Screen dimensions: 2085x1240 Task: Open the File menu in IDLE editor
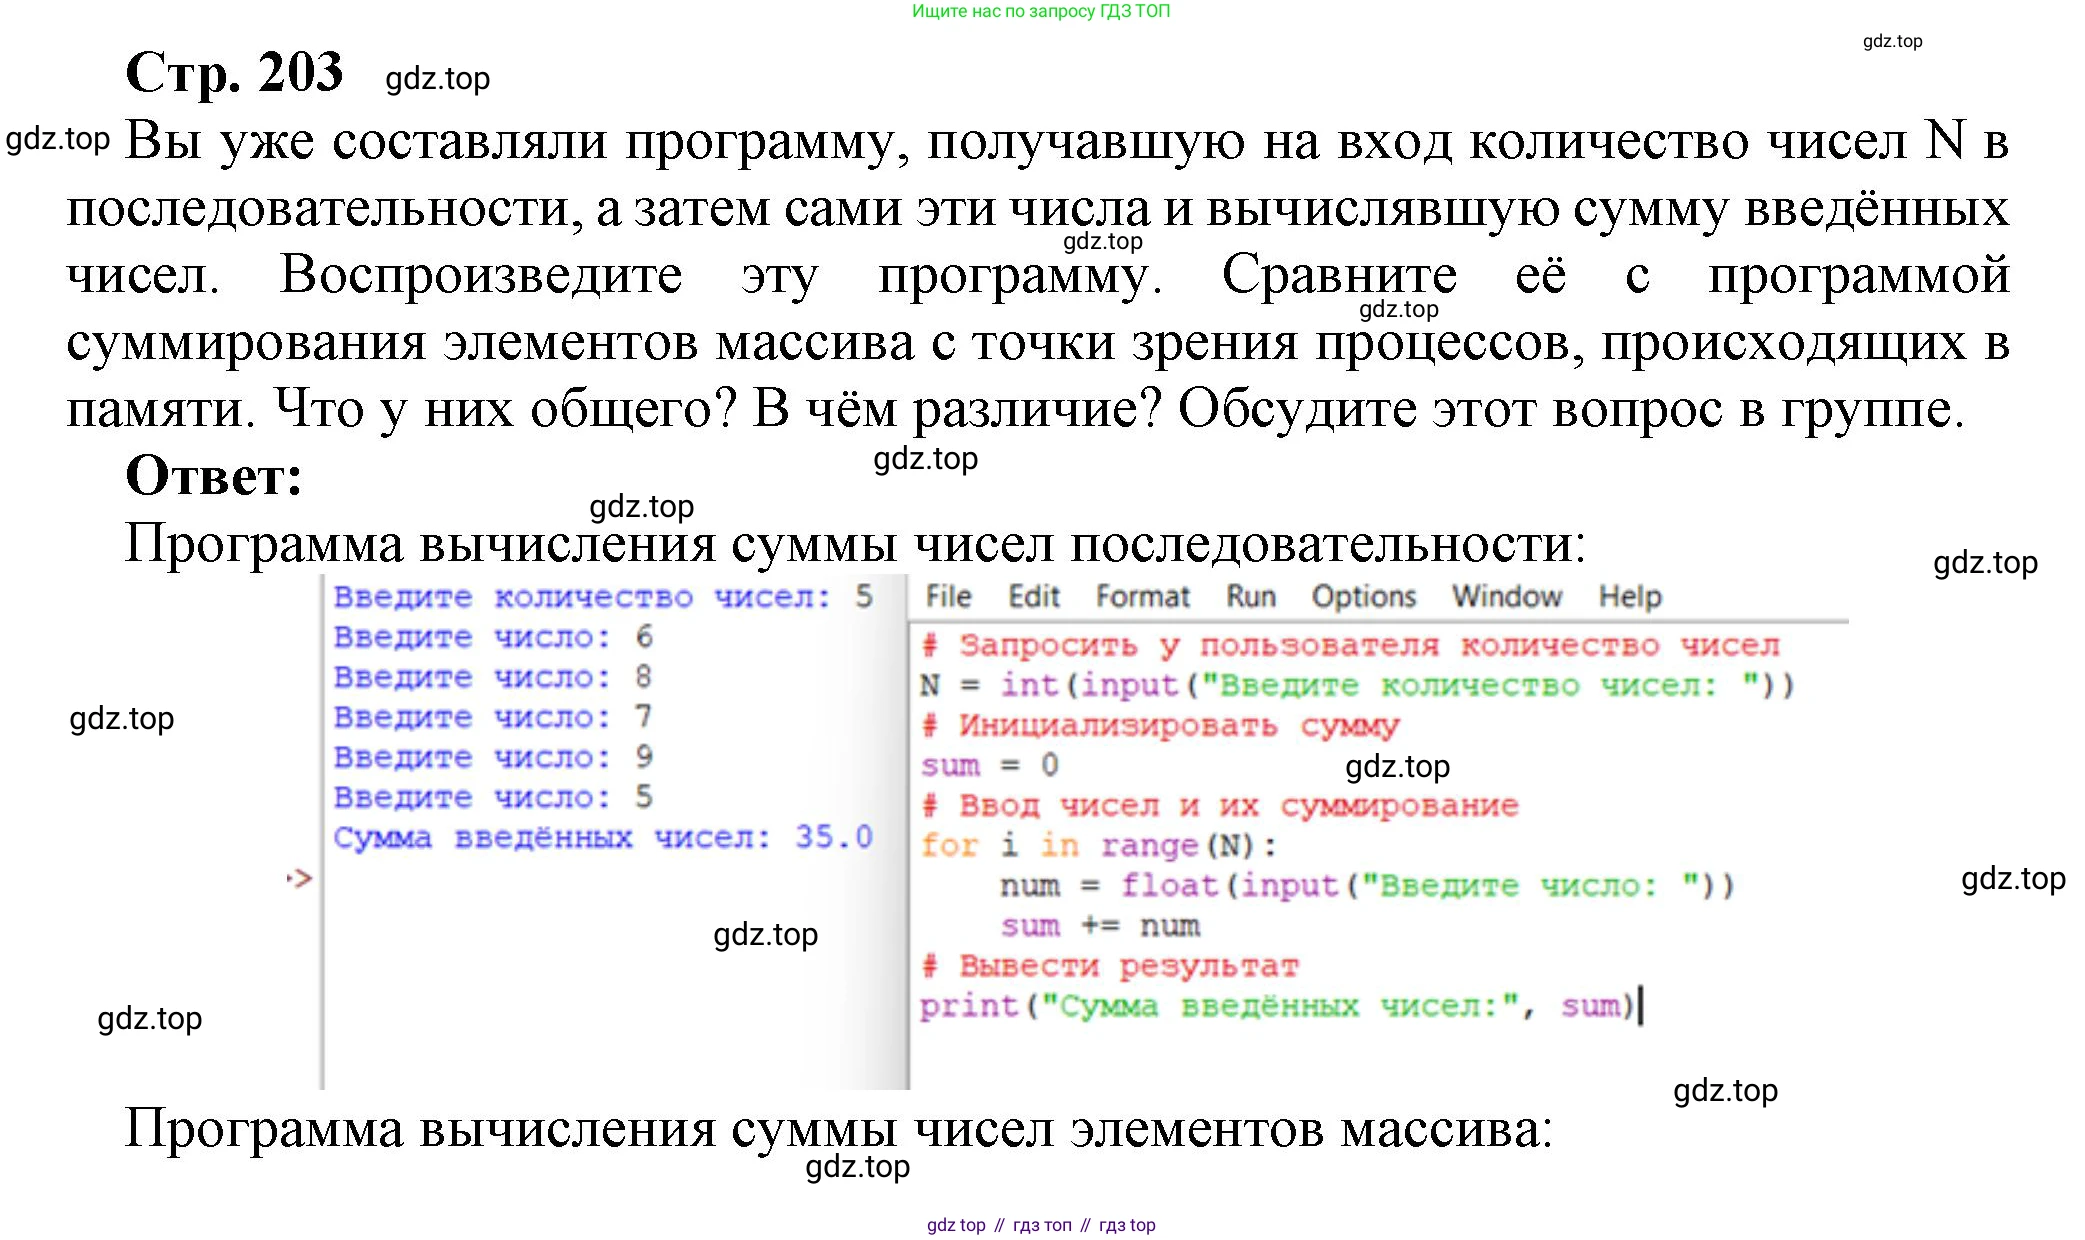[x=948, y=597]
